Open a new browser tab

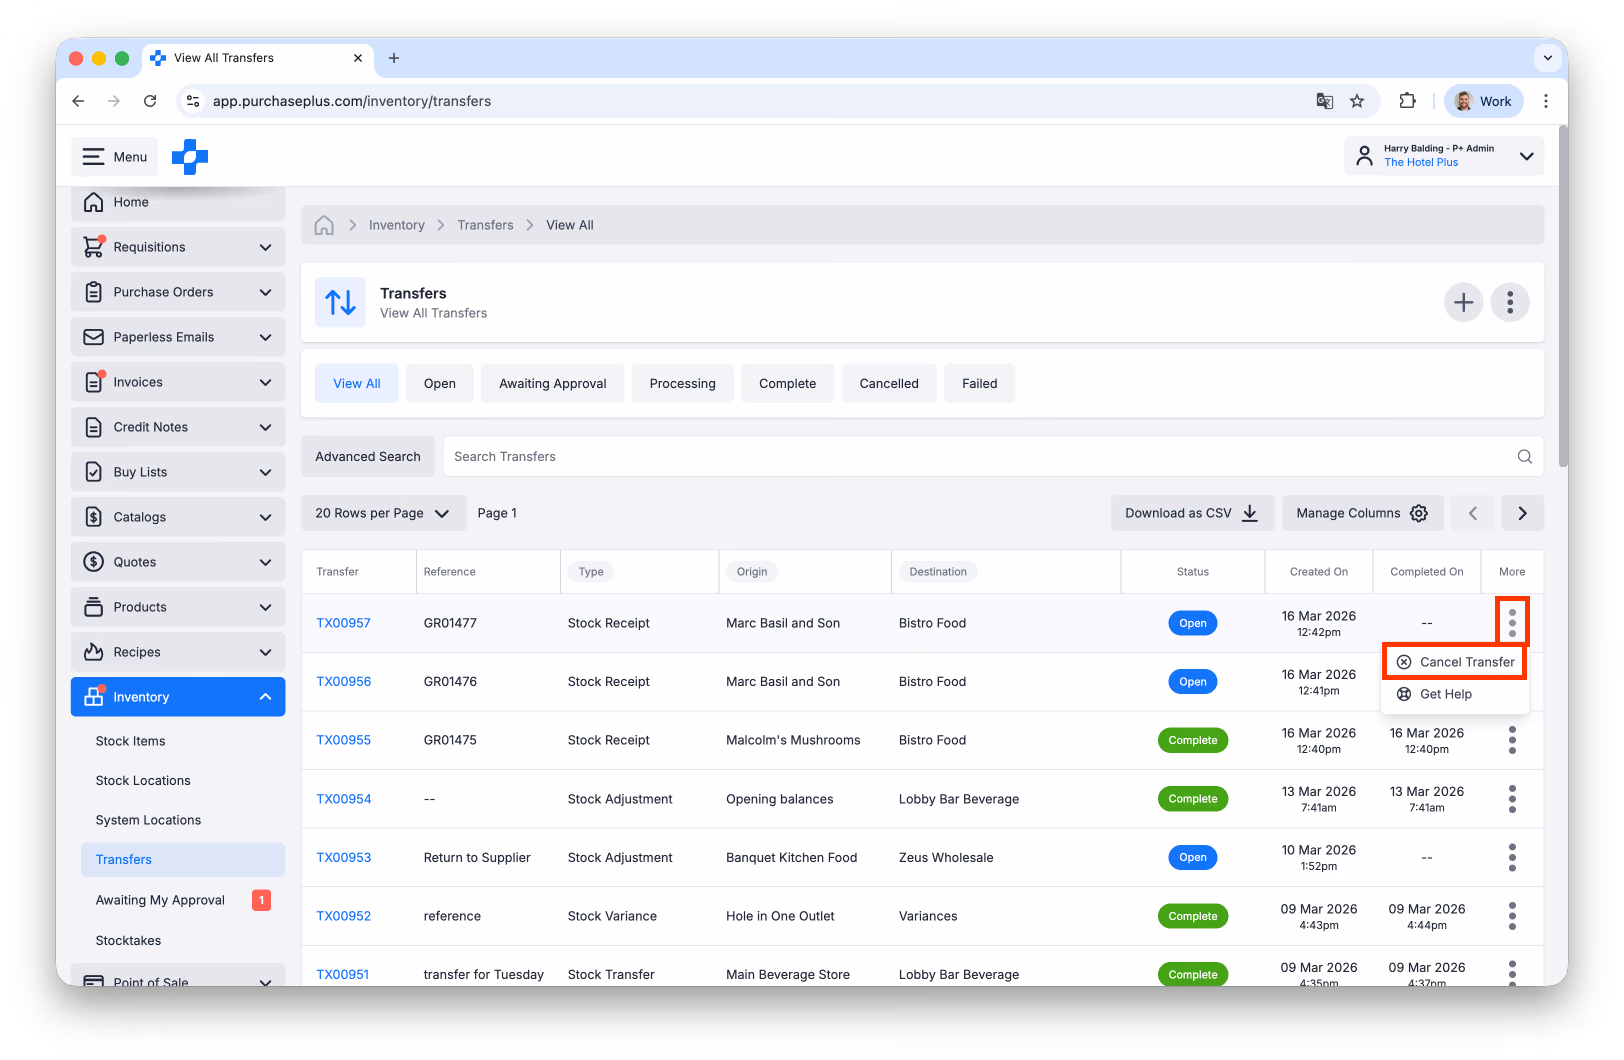(x=394, y=58)
